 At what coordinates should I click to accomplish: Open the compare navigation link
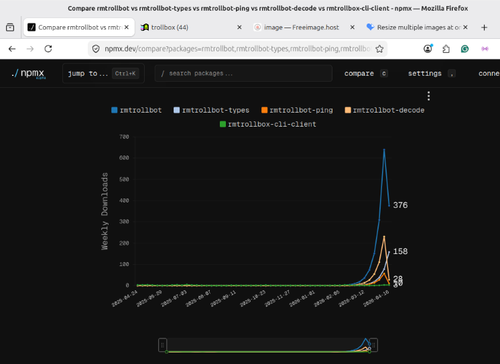tap(365, 73)
